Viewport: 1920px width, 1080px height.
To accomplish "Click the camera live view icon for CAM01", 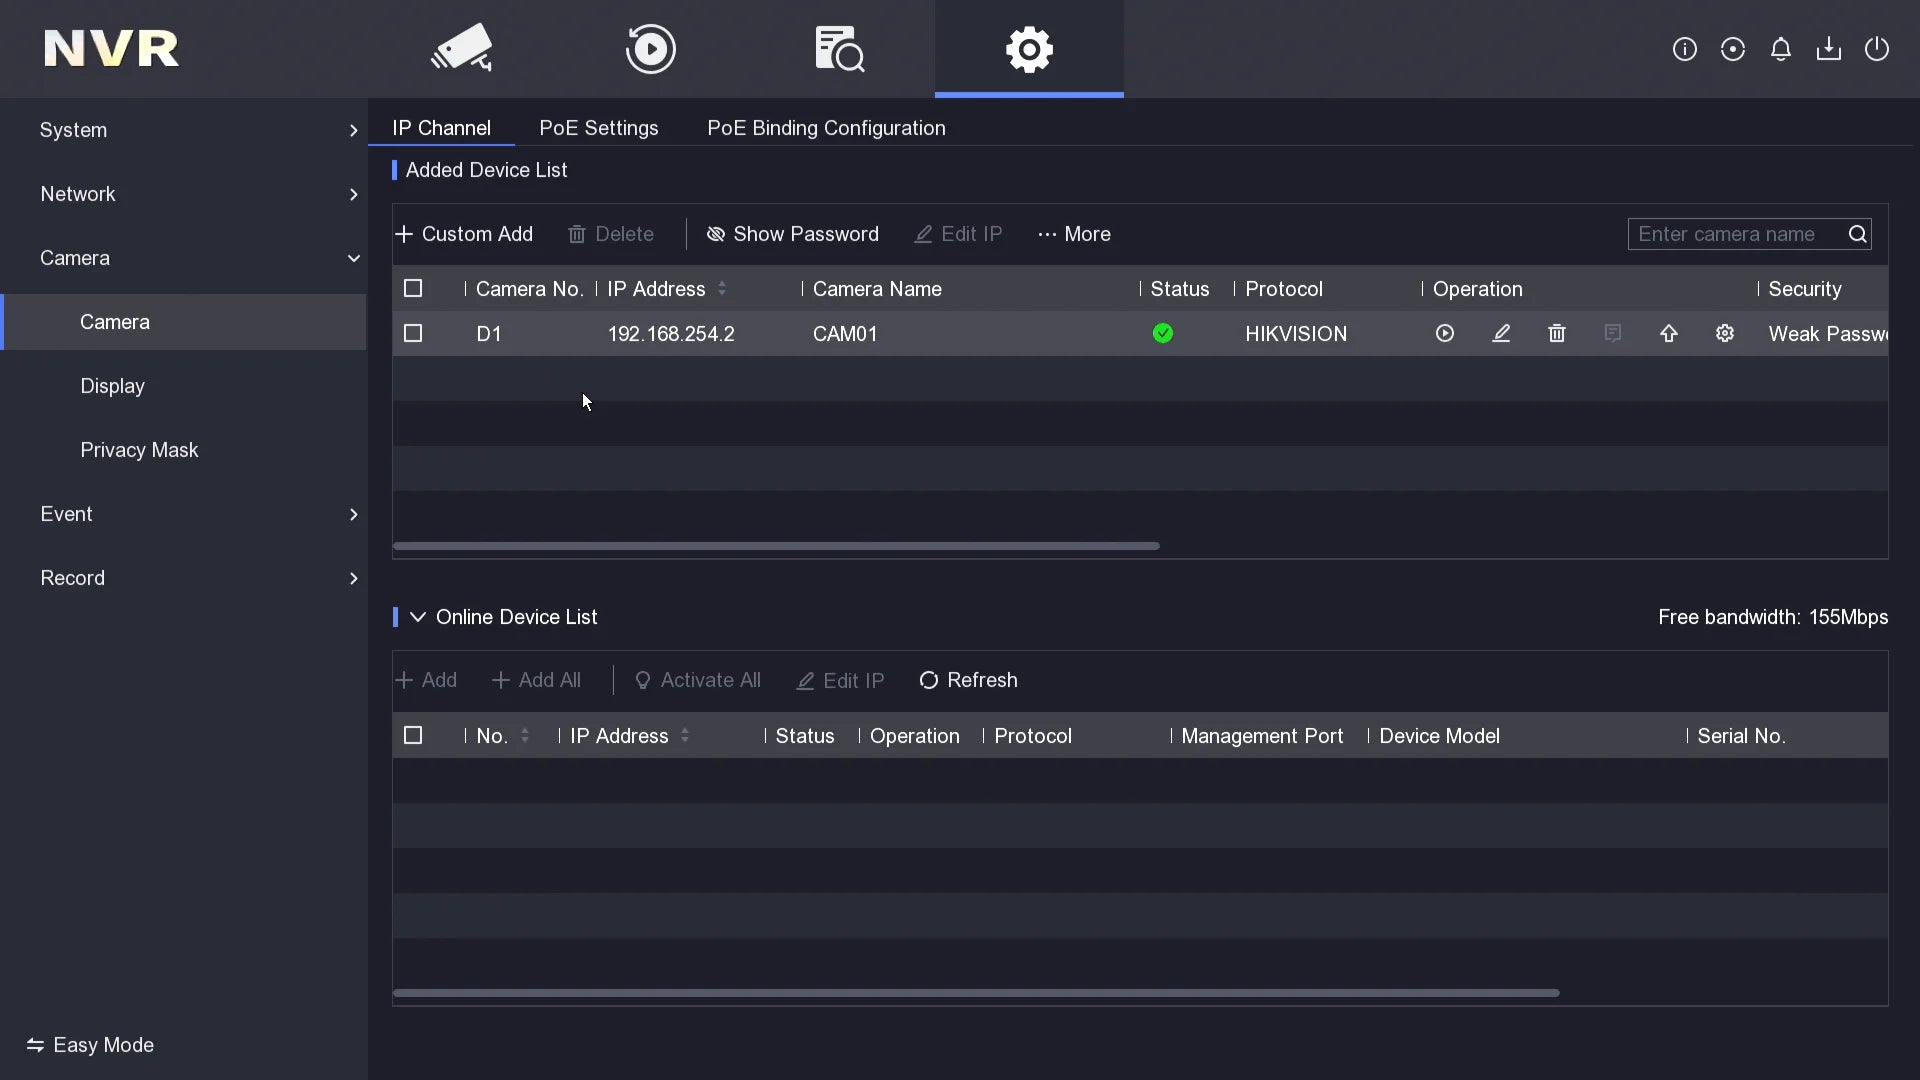I will 1444,332.
